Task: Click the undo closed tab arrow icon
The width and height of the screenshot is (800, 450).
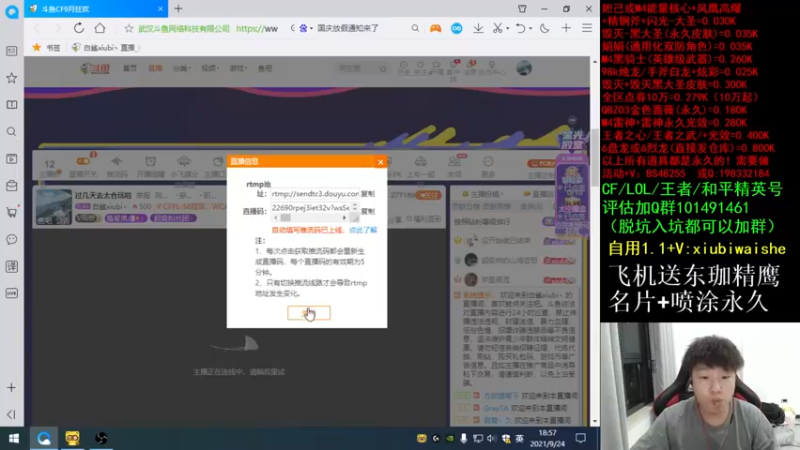Action: (x=520, y=29)
